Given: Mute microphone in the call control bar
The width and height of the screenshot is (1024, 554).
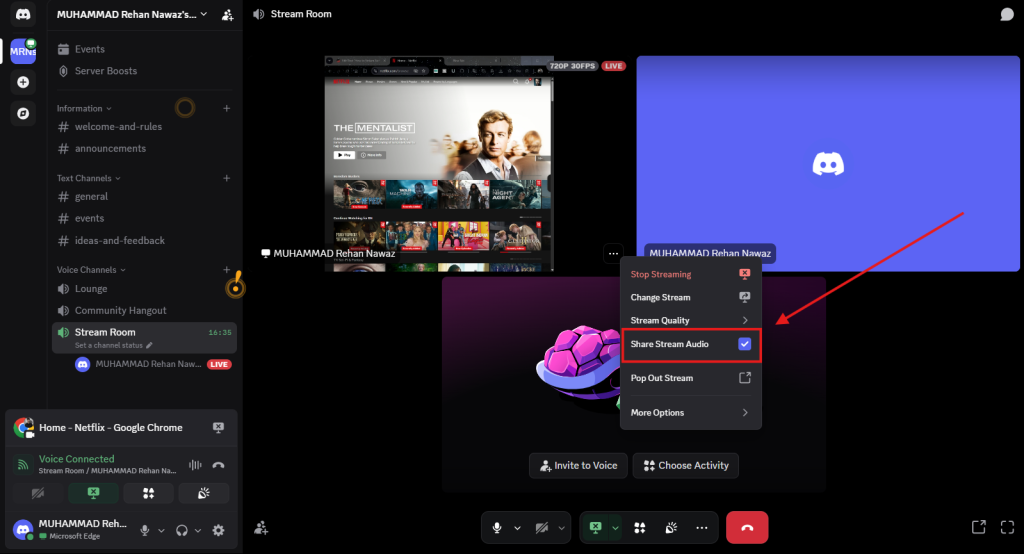Looking at the screenshot, I should pos(497,528).
